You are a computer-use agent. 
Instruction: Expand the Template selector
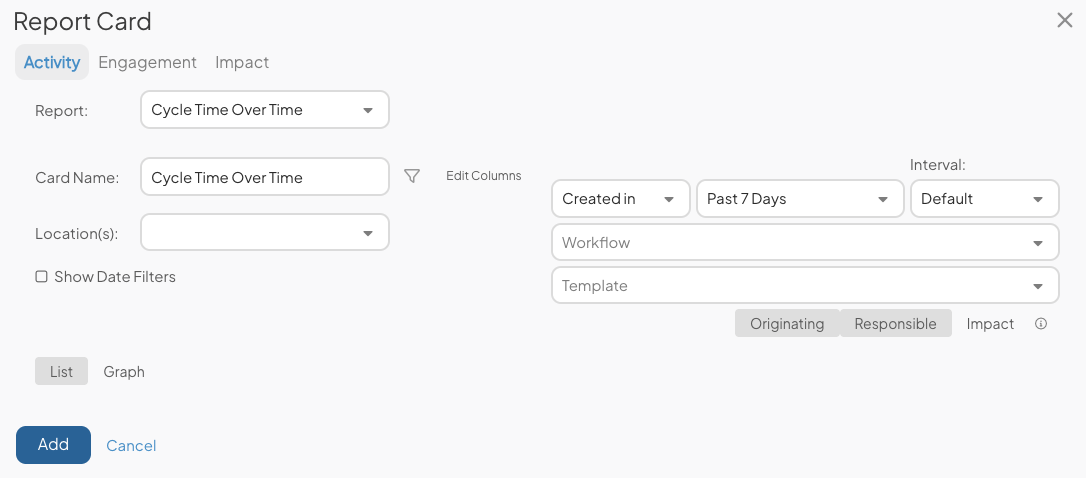point(805,285)
